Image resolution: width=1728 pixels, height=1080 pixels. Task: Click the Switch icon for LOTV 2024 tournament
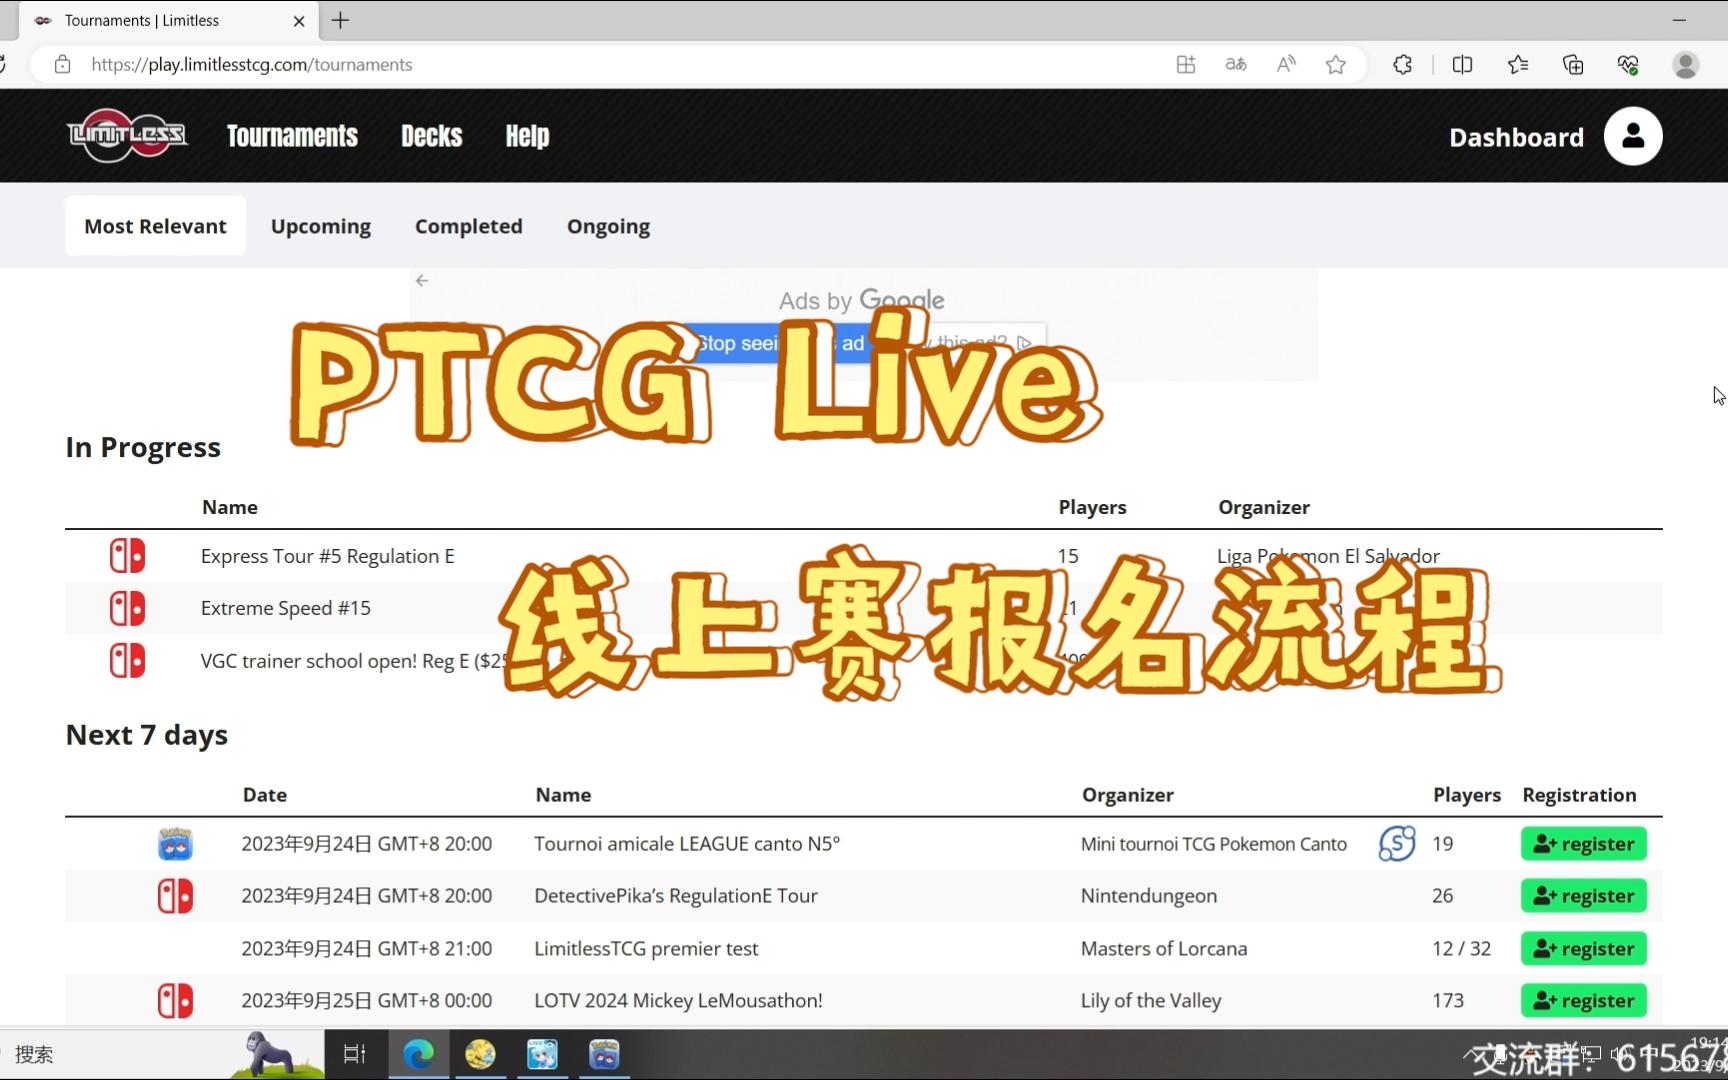[175, 1000]
